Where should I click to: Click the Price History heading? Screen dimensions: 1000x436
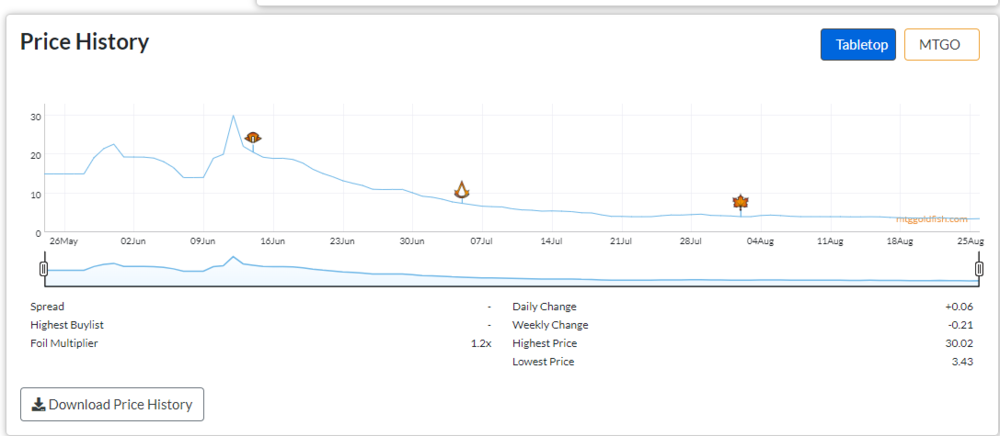click(x=85, y=42)
